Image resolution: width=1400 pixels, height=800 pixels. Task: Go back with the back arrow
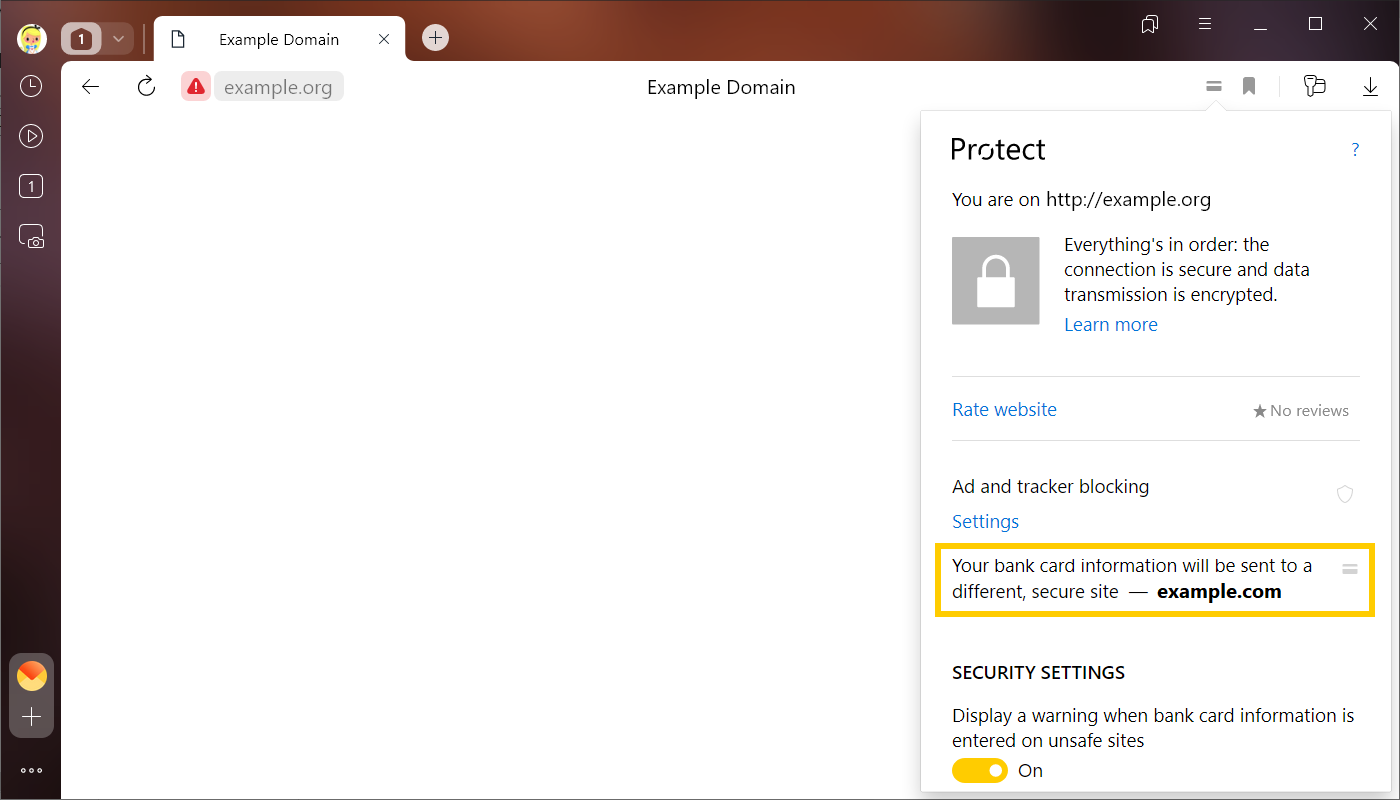pyautogui.click(x=91, y=87)
